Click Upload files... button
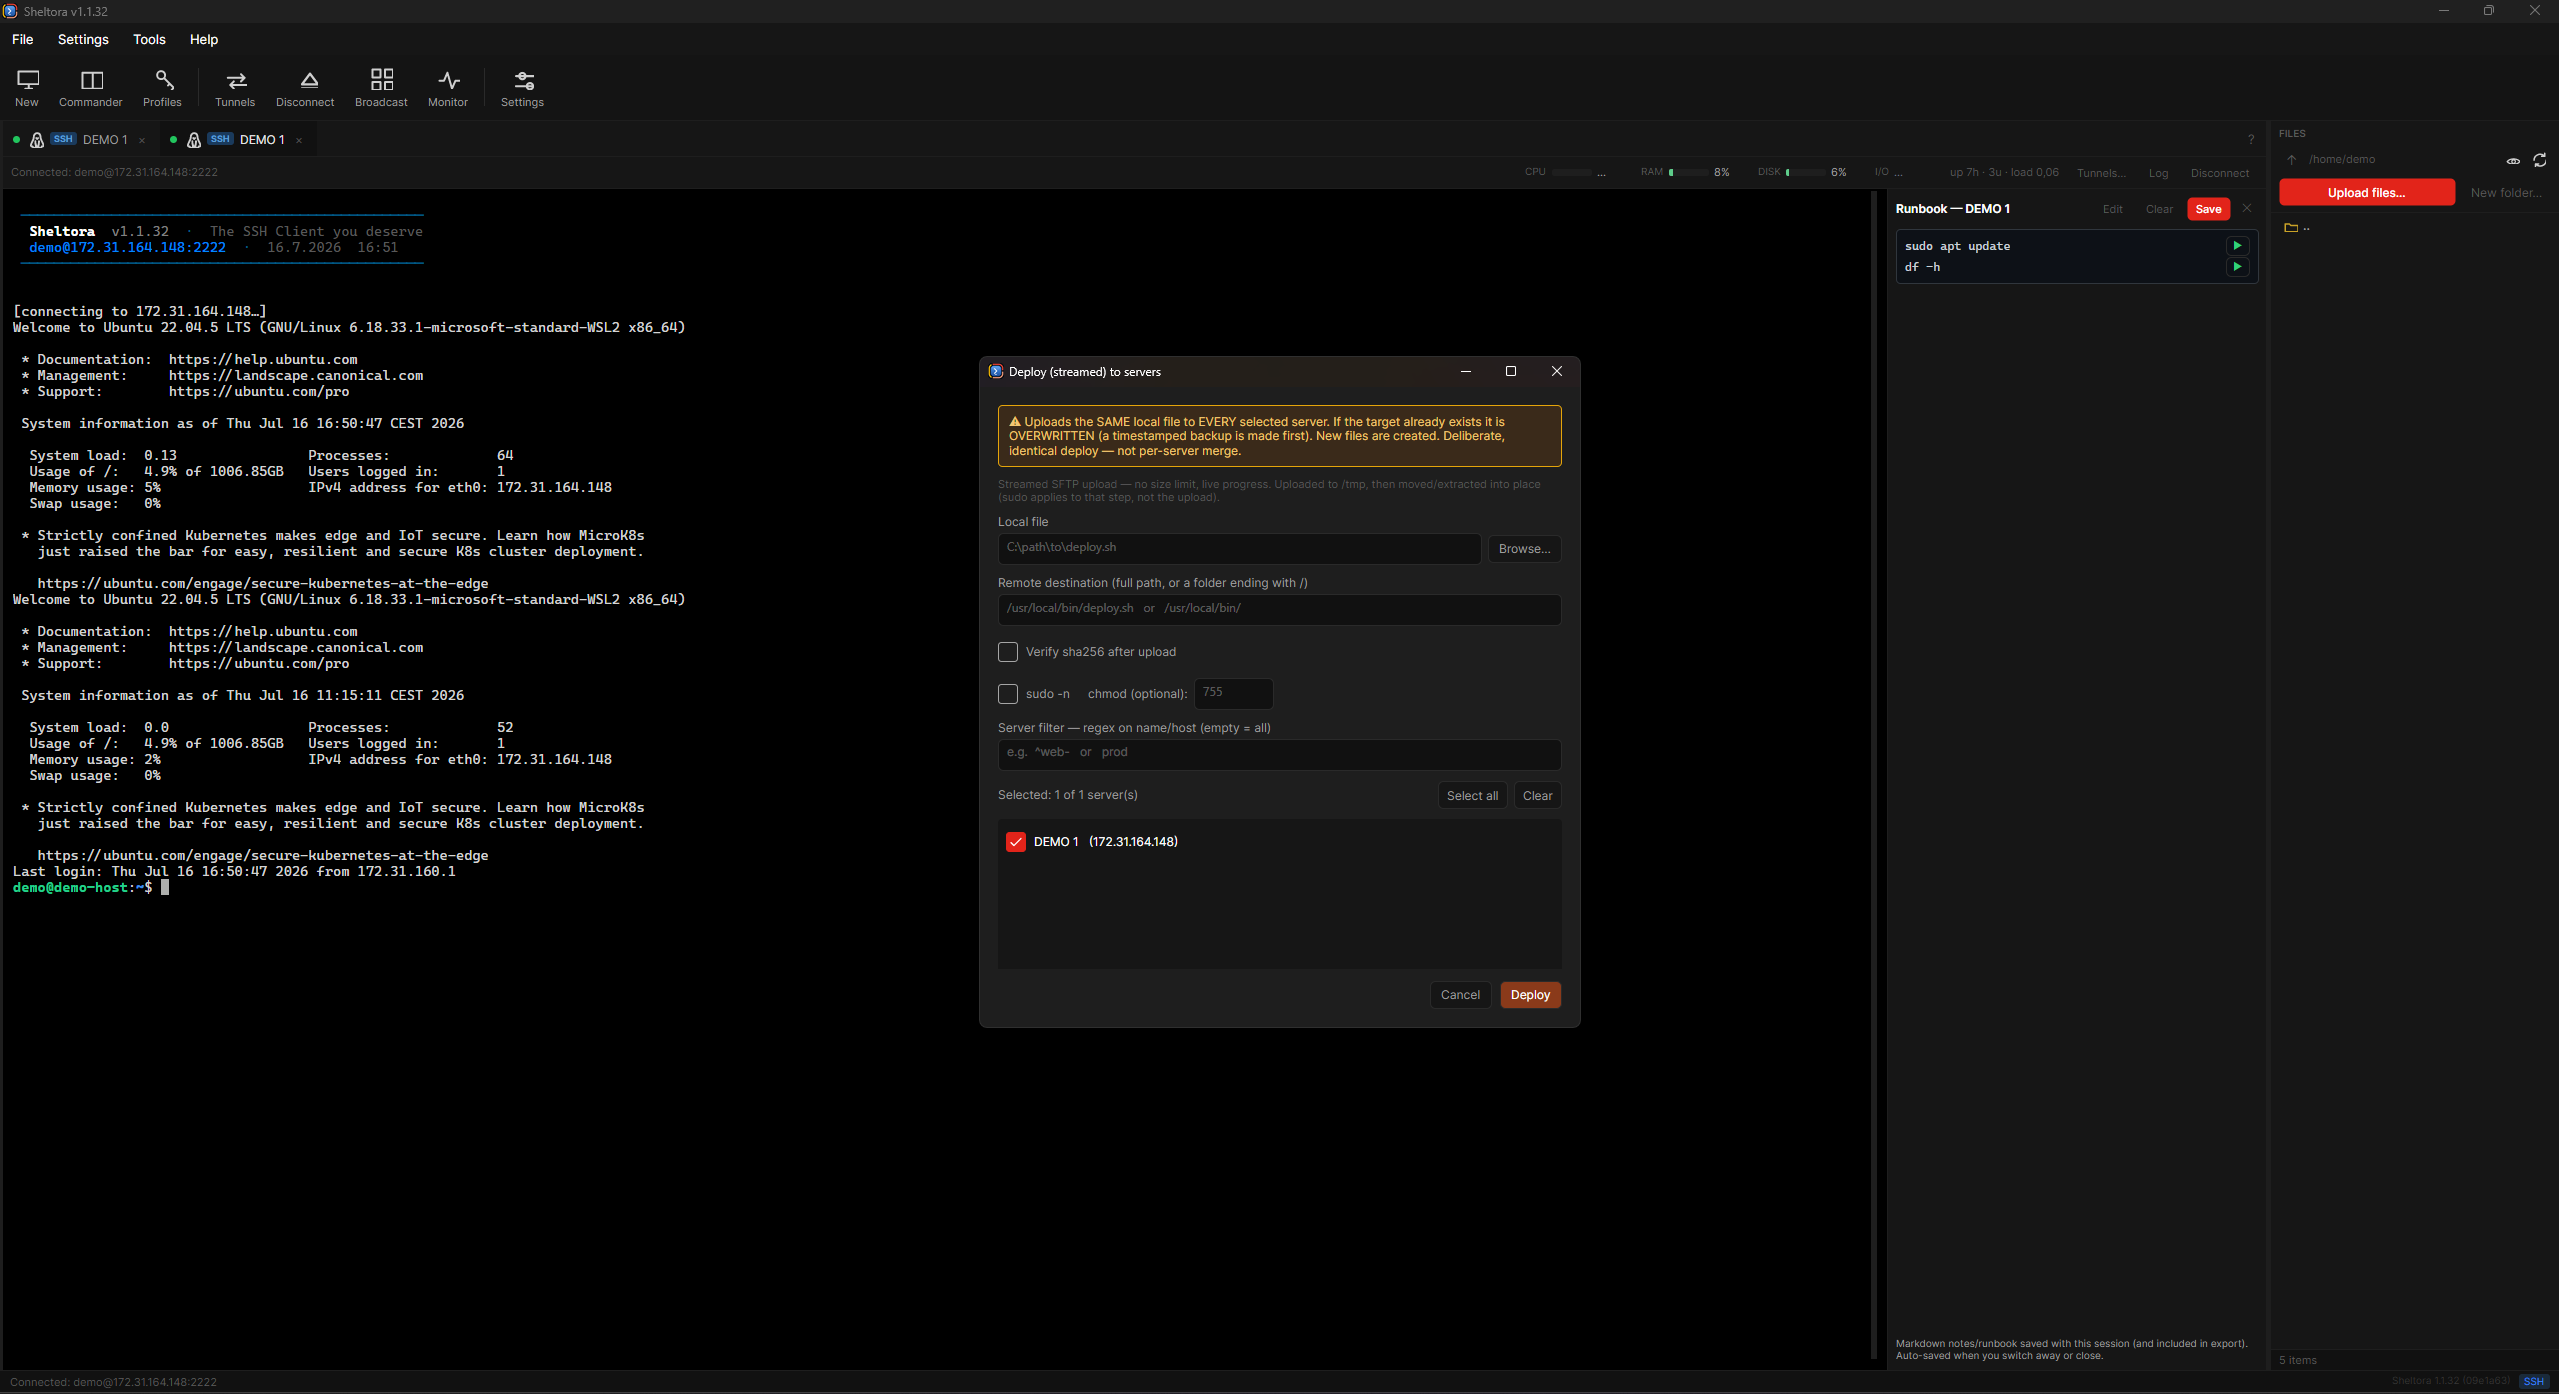2559x1394 pixels. click(2366, 193)
